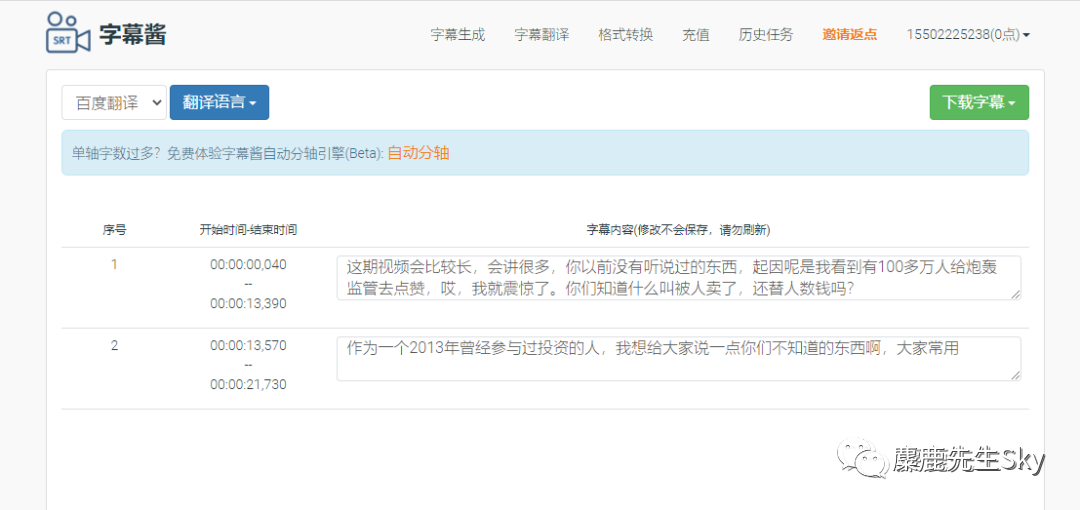Click inside the first subtitle text box
Image resolution: width=1080 pixels, height=510 pixels.
(678, 277)
